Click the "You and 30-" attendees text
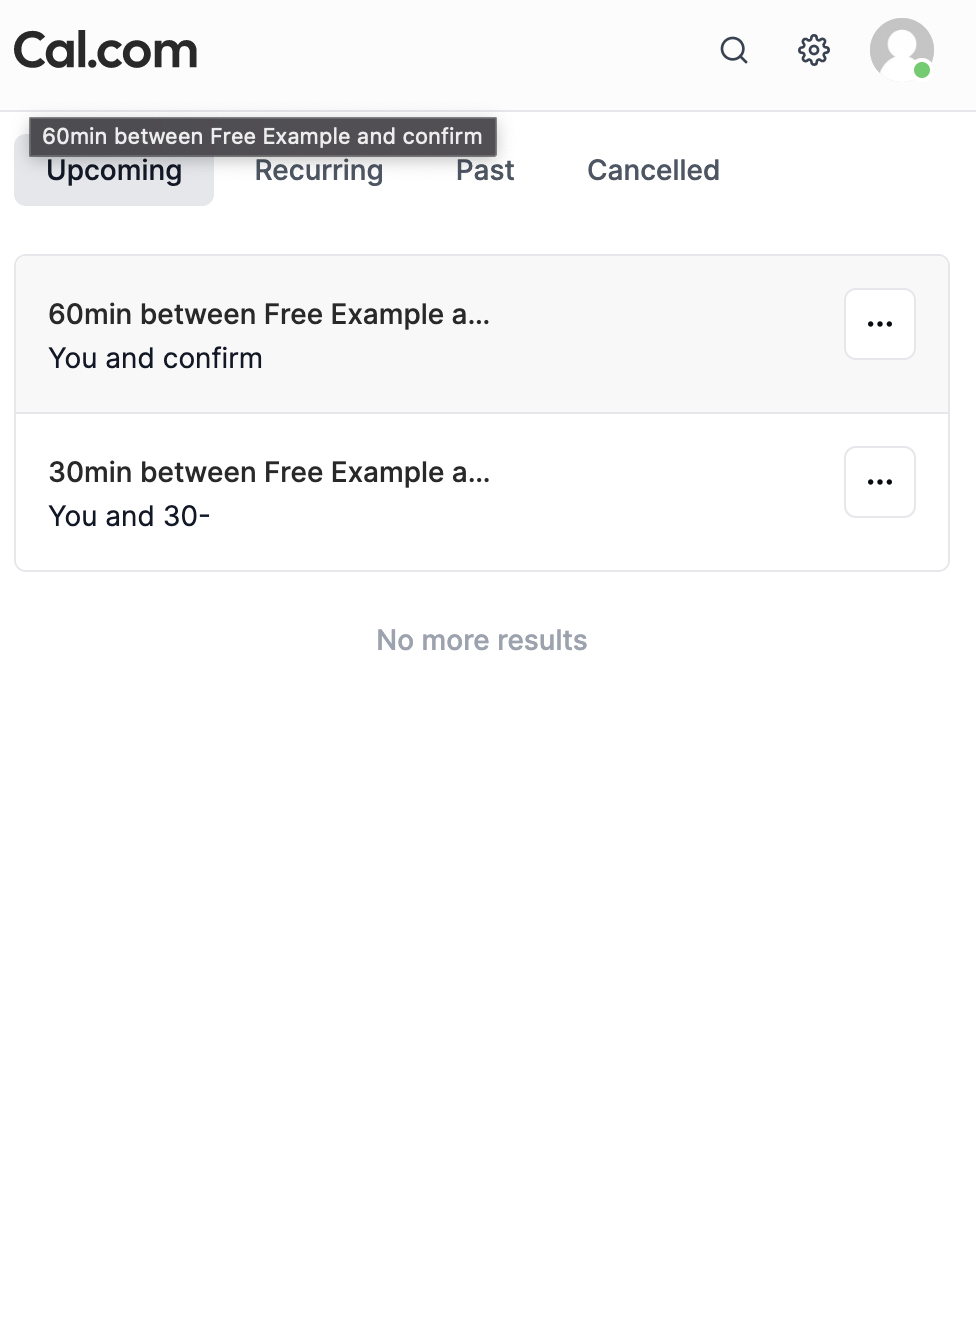976x1344 pixels. coord(130,516)
